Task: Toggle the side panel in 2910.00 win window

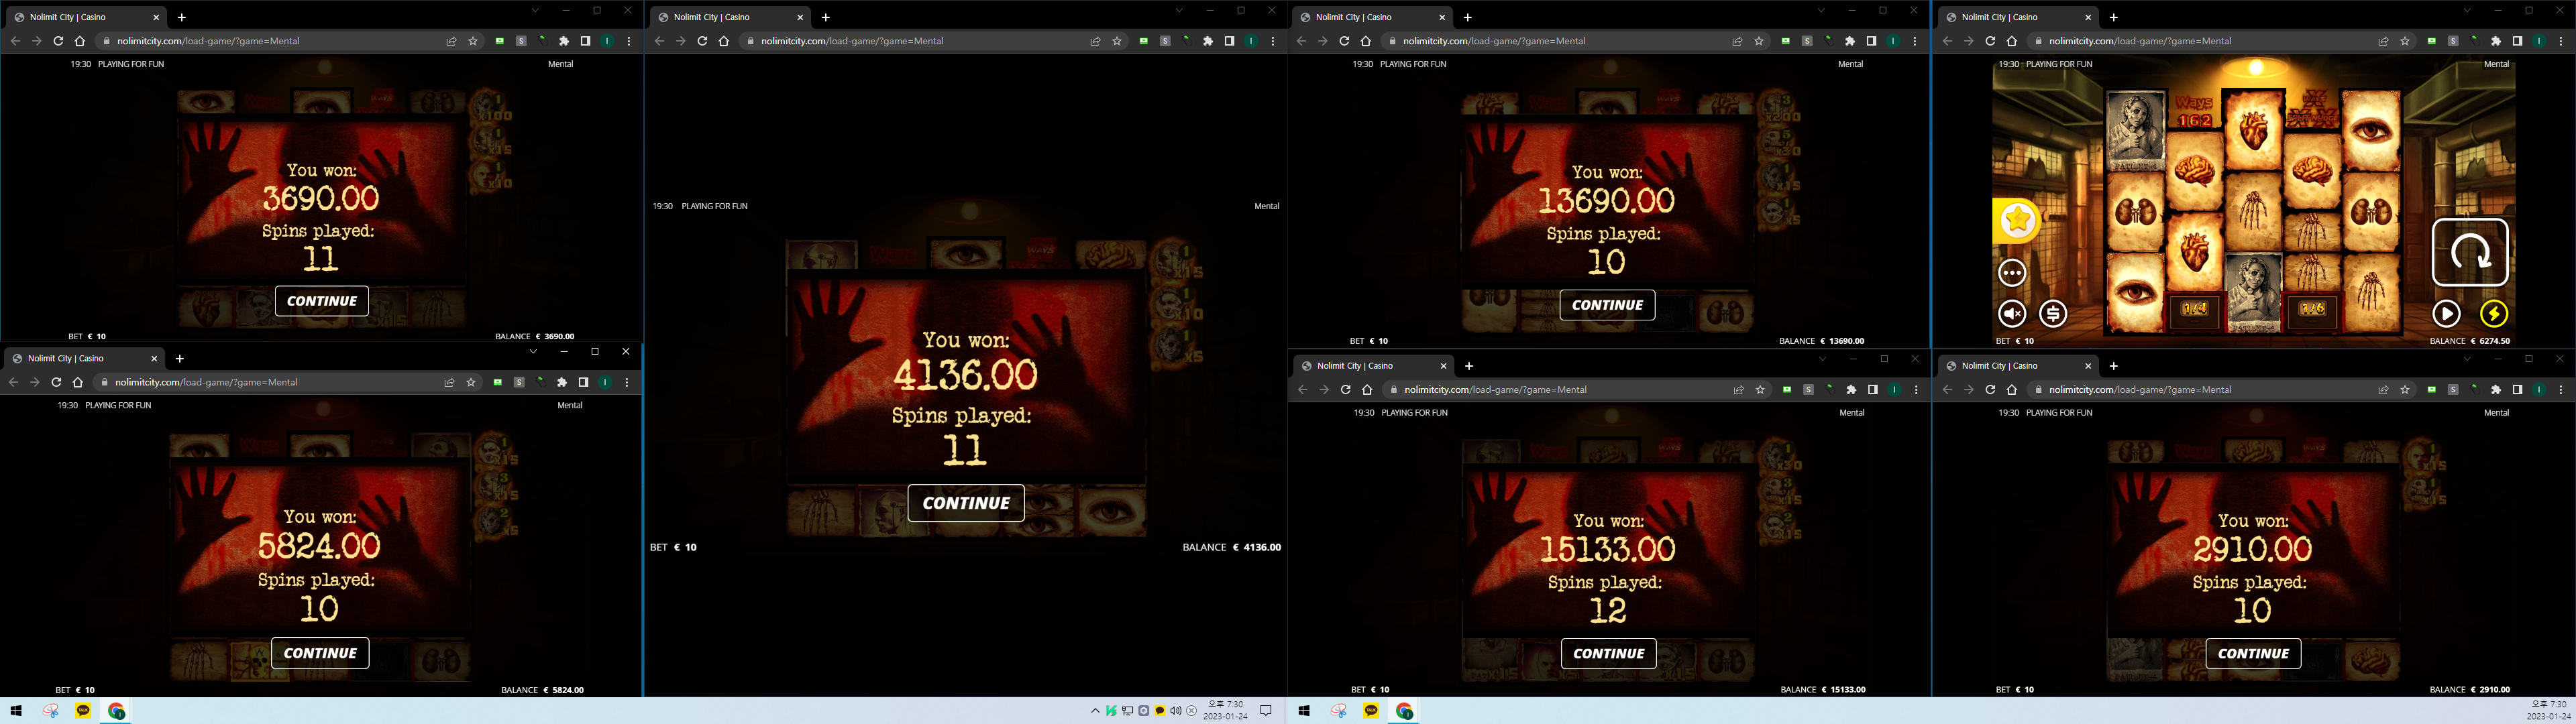Action: point(2517,390)
